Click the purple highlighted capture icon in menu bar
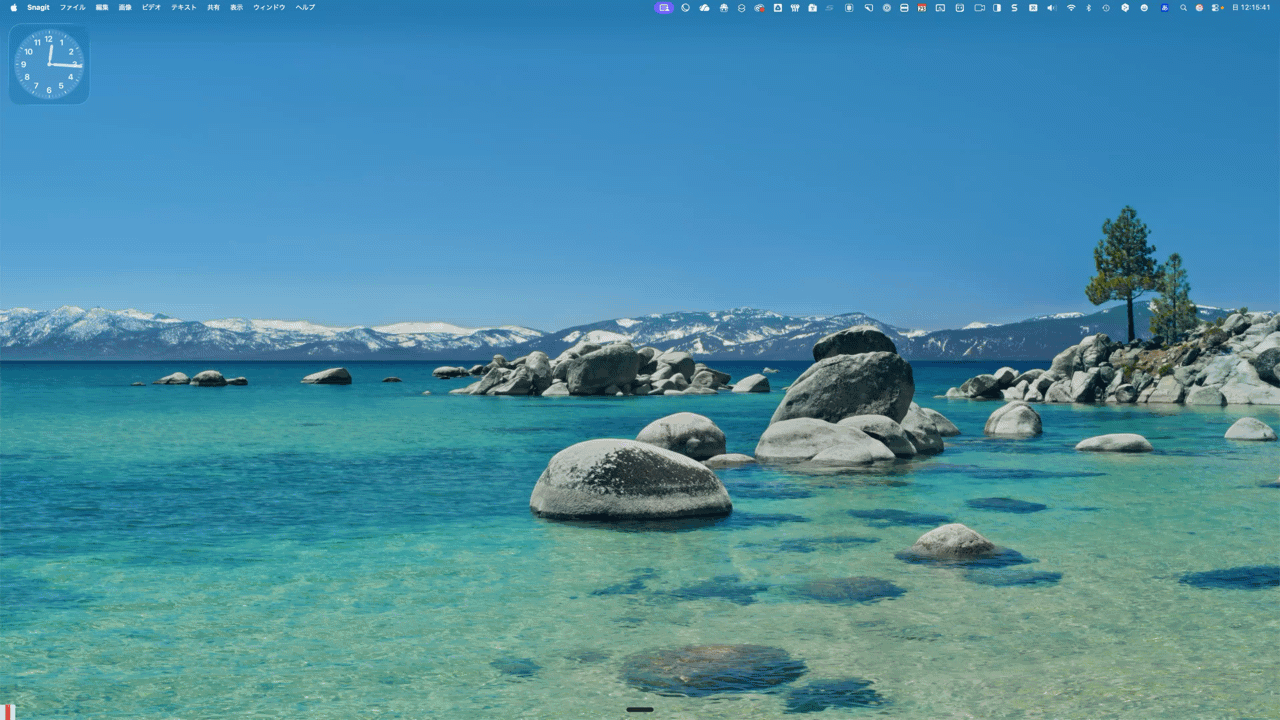 [664, 7]
